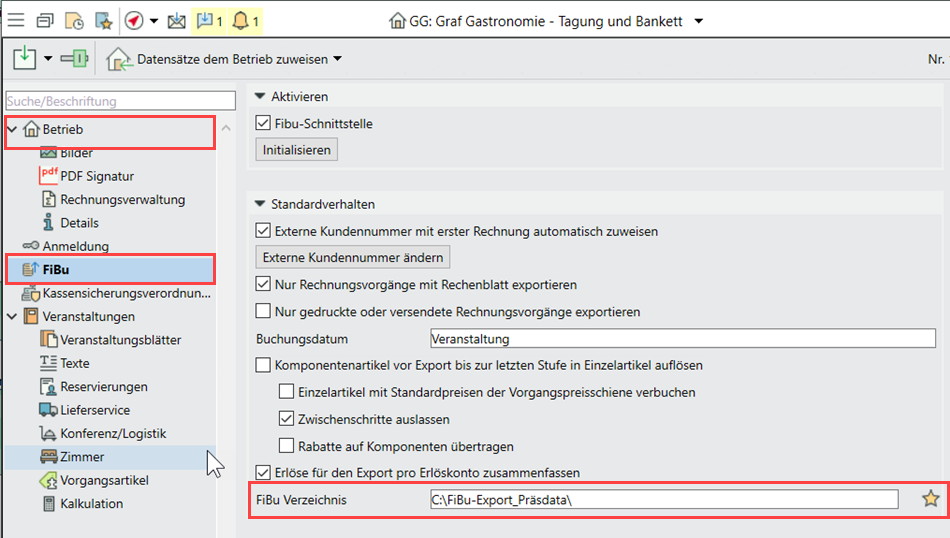Toggle the Fibu-Schnittstelle checkbox
Image resolution: width=950 pixels, height=538 pixels.
pyautogui.click(x=263, y=124)
